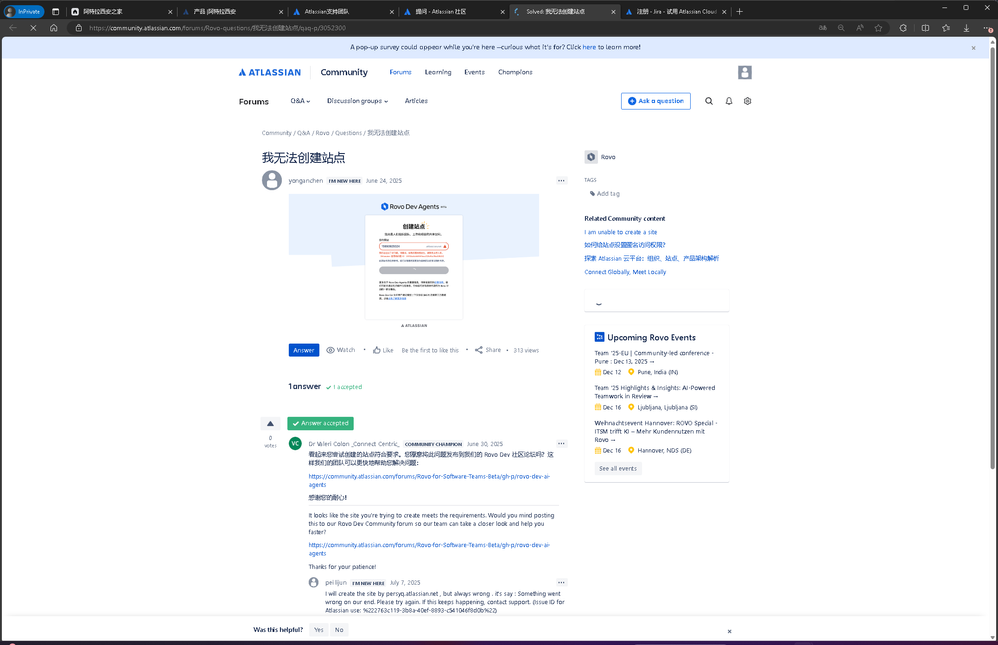
Task: Open browser downloads icon
Action: click(966, 28)
